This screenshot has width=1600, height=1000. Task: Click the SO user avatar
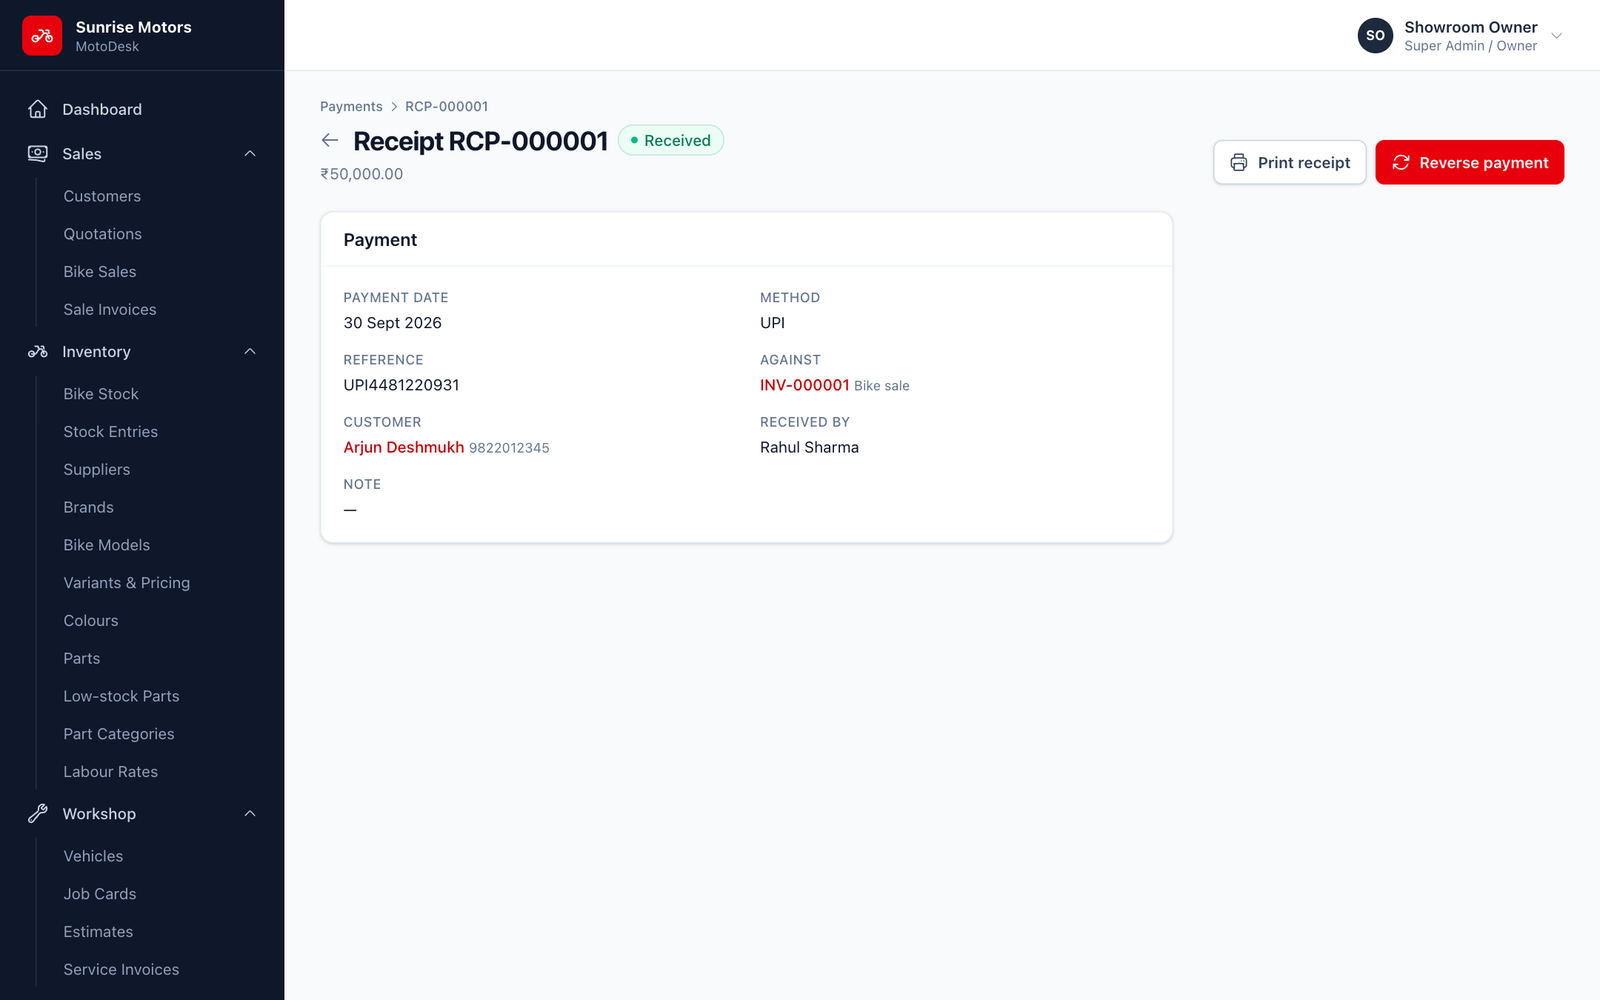click(x=1375, y=35)
